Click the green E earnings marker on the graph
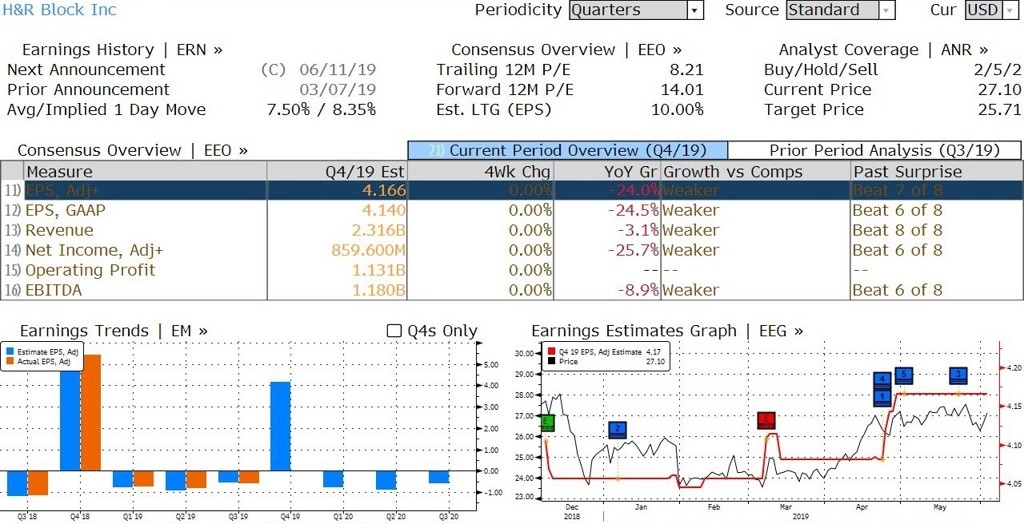This screenshot has height=524, width=1024. (x=548, y=423)
